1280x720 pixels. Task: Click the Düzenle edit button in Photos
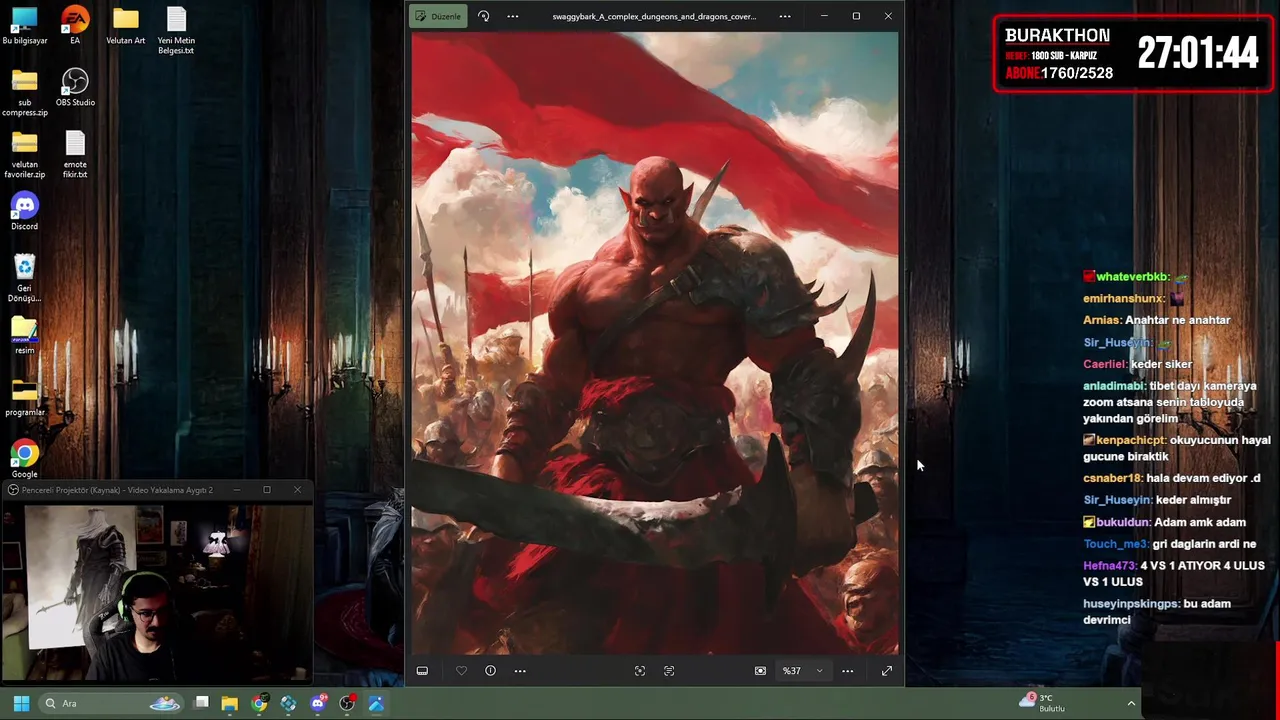pos(438,16)
